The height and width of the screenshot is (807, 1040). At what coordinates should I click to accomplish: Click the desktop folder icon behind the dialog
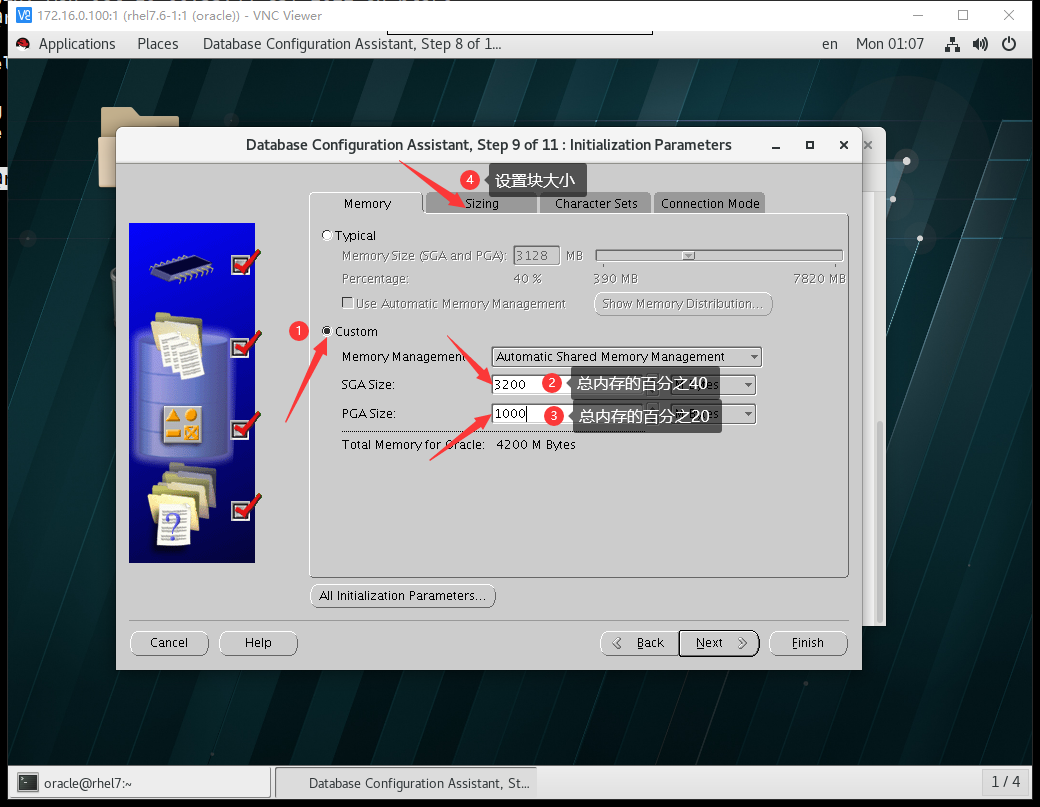pos(108,146)
